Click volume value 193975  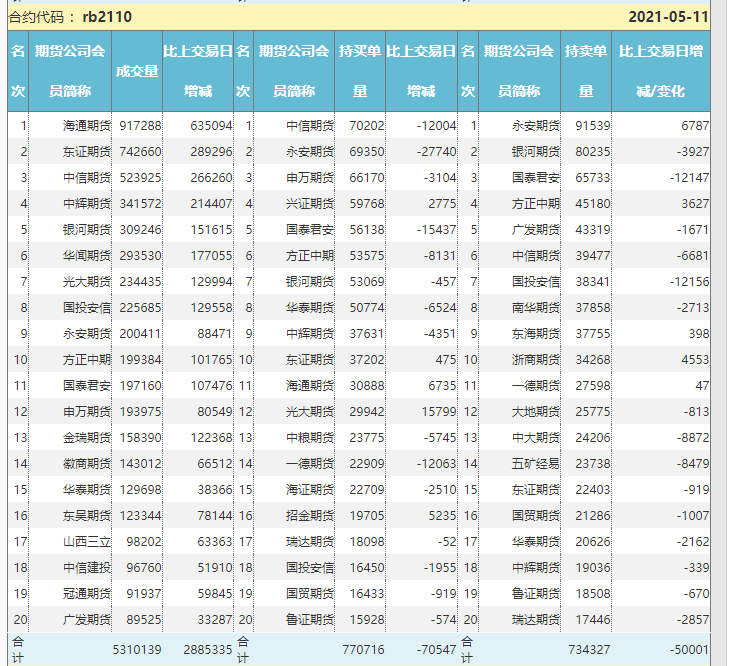click(140, 412)
